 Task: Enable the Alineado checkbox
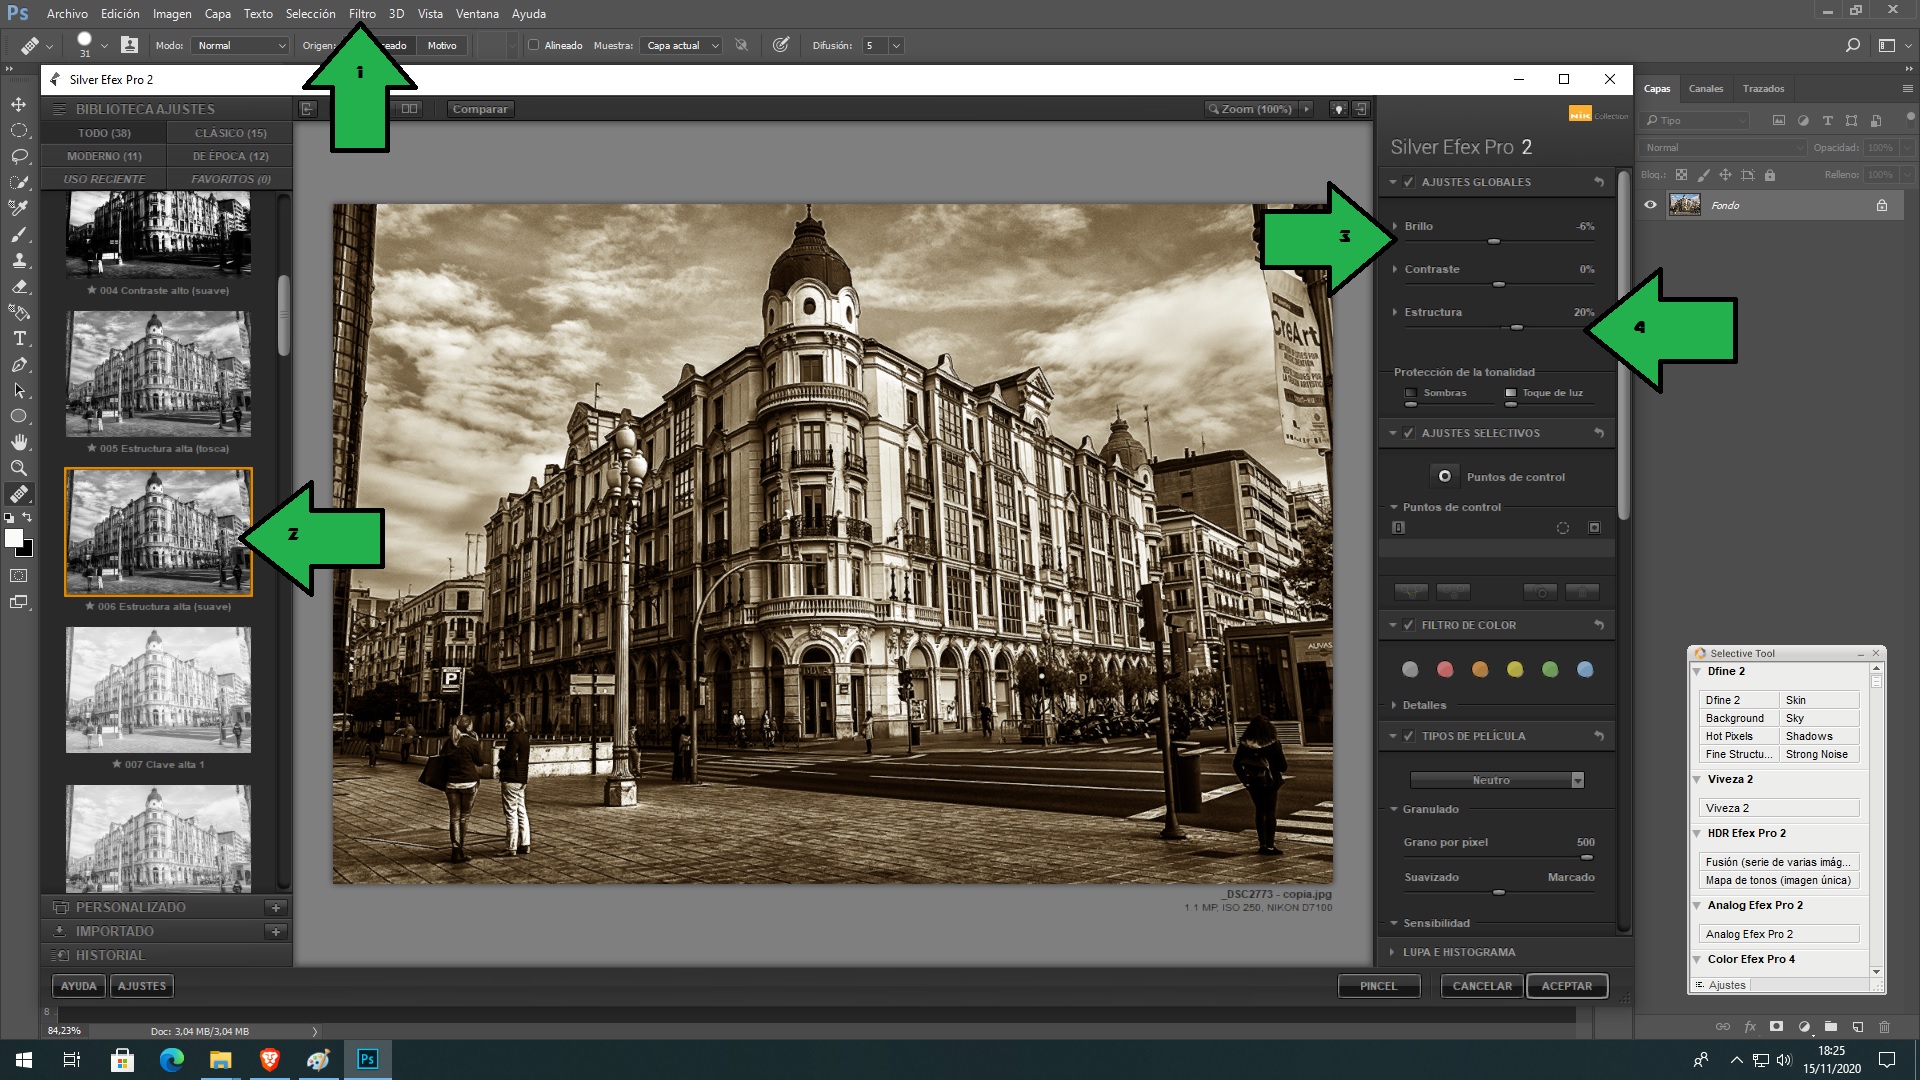coord(533,45)
